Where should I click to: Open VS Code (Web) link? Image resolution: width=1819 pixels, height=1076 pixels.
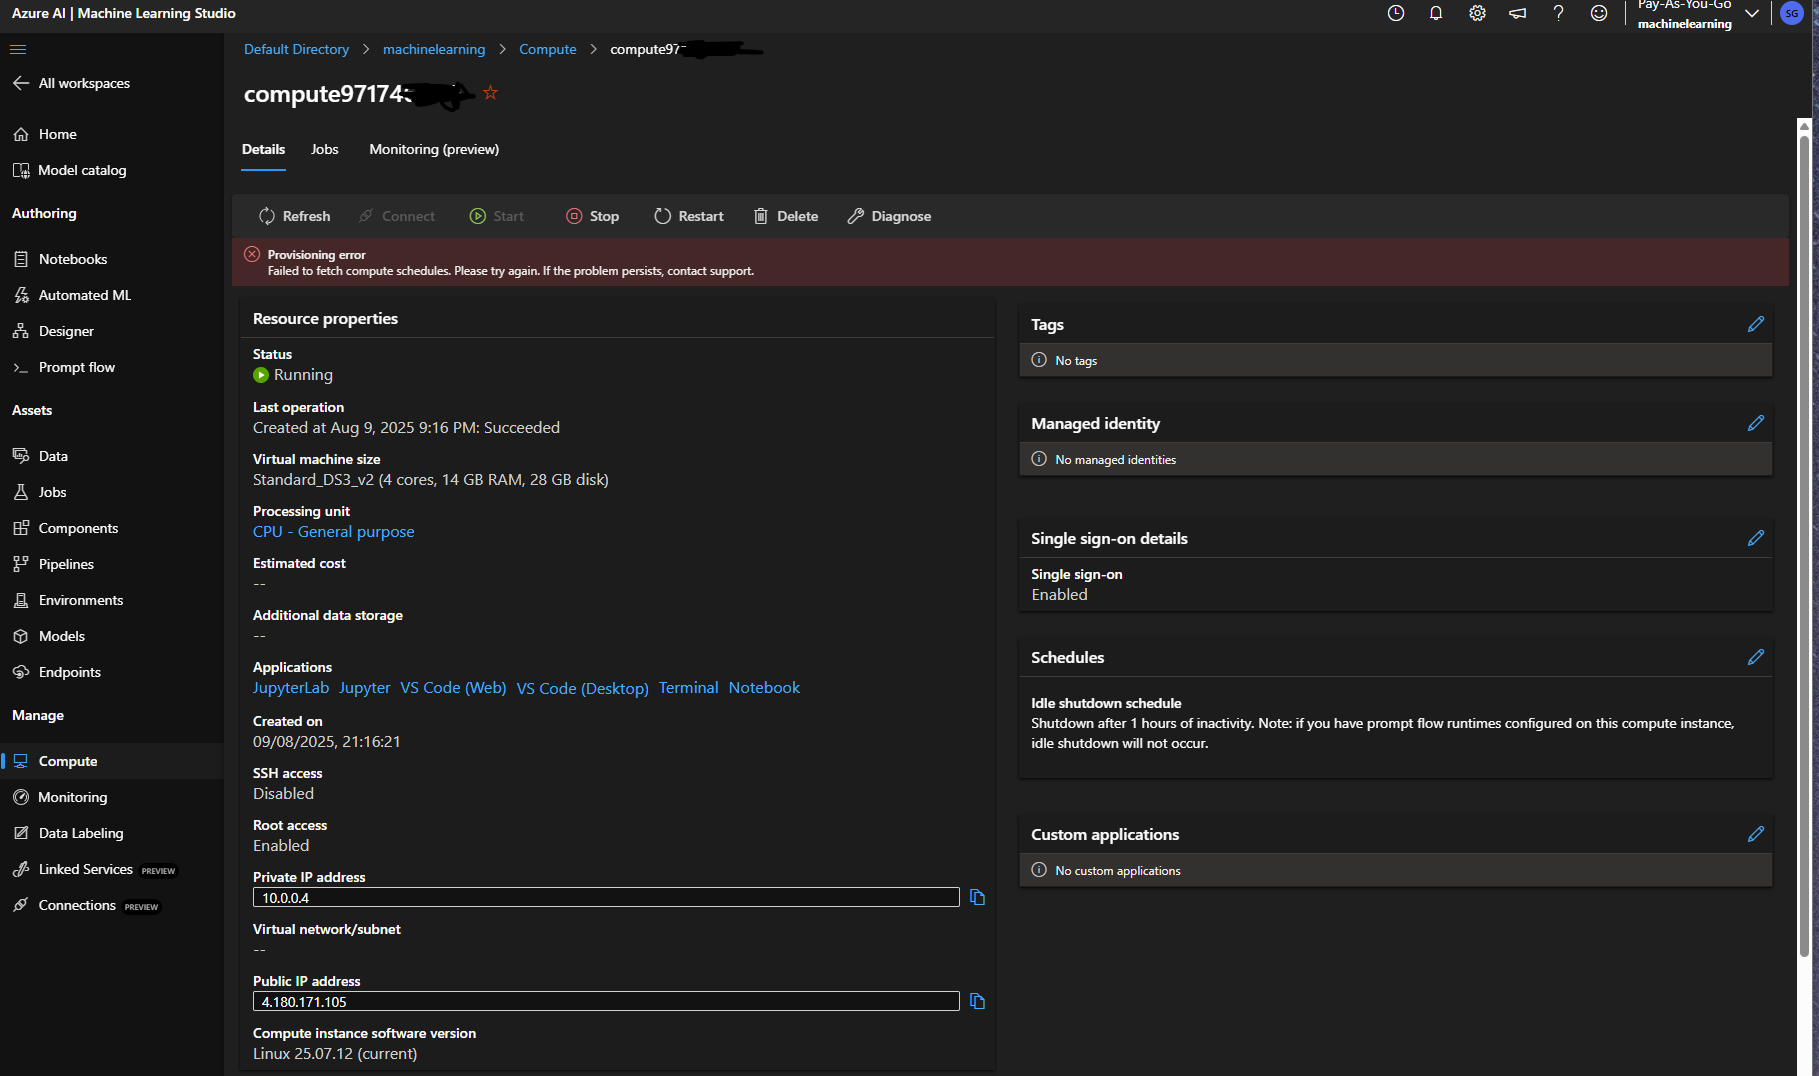(x=453, y=688)
